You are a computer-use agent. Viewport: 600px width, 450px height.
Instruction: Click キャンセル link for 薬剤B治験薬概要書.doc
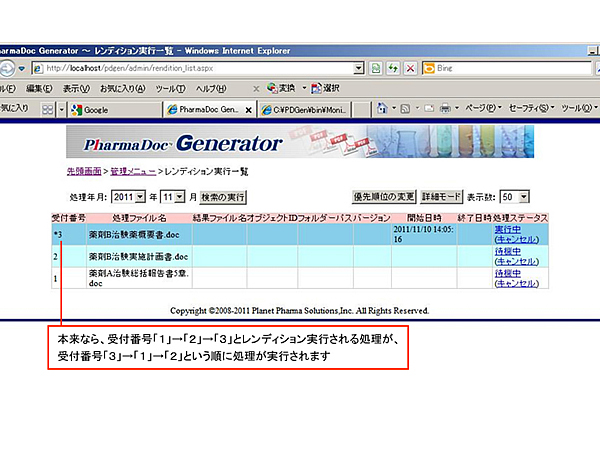(x=517, y=240)
